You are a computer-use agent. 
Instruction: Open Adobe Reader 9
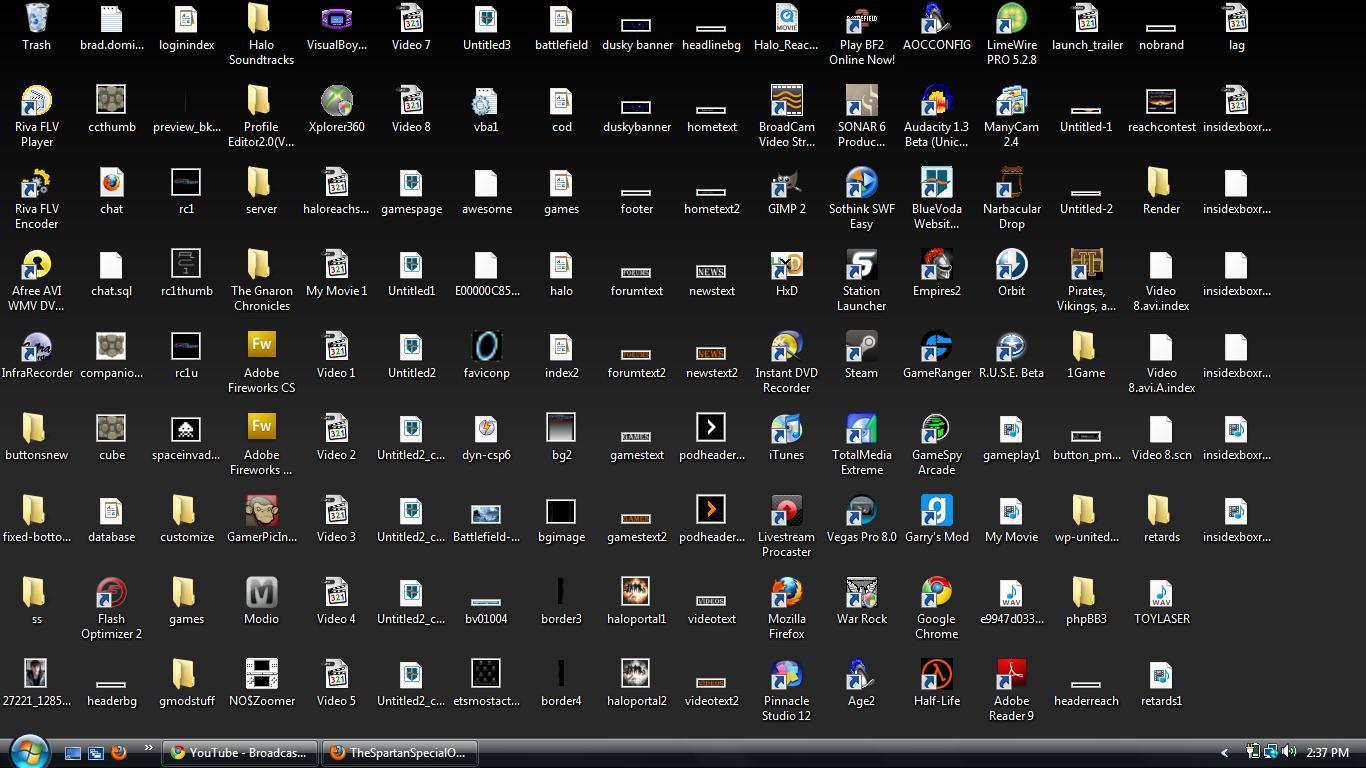(1011, 673)
